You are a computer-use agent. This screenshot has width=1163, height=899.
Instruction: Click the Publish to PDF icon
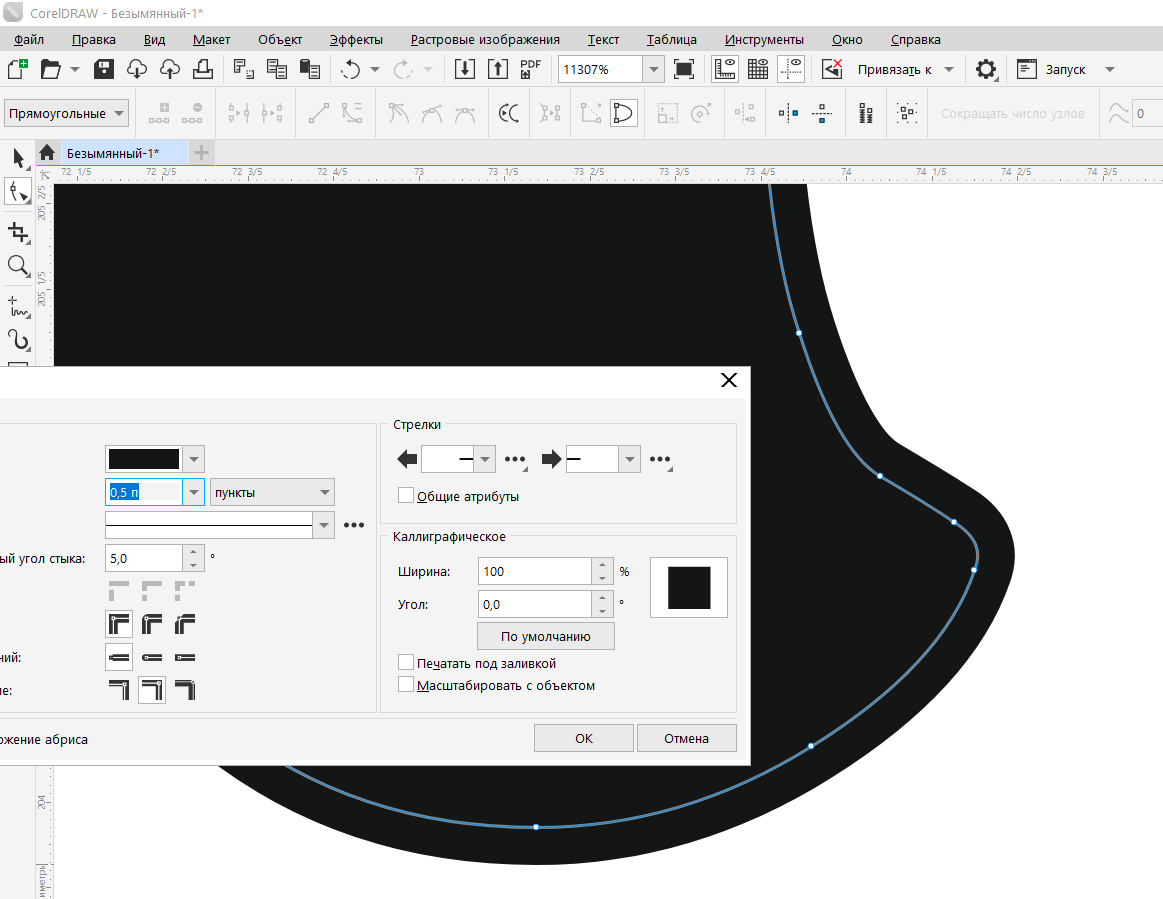tap(530, 69)
